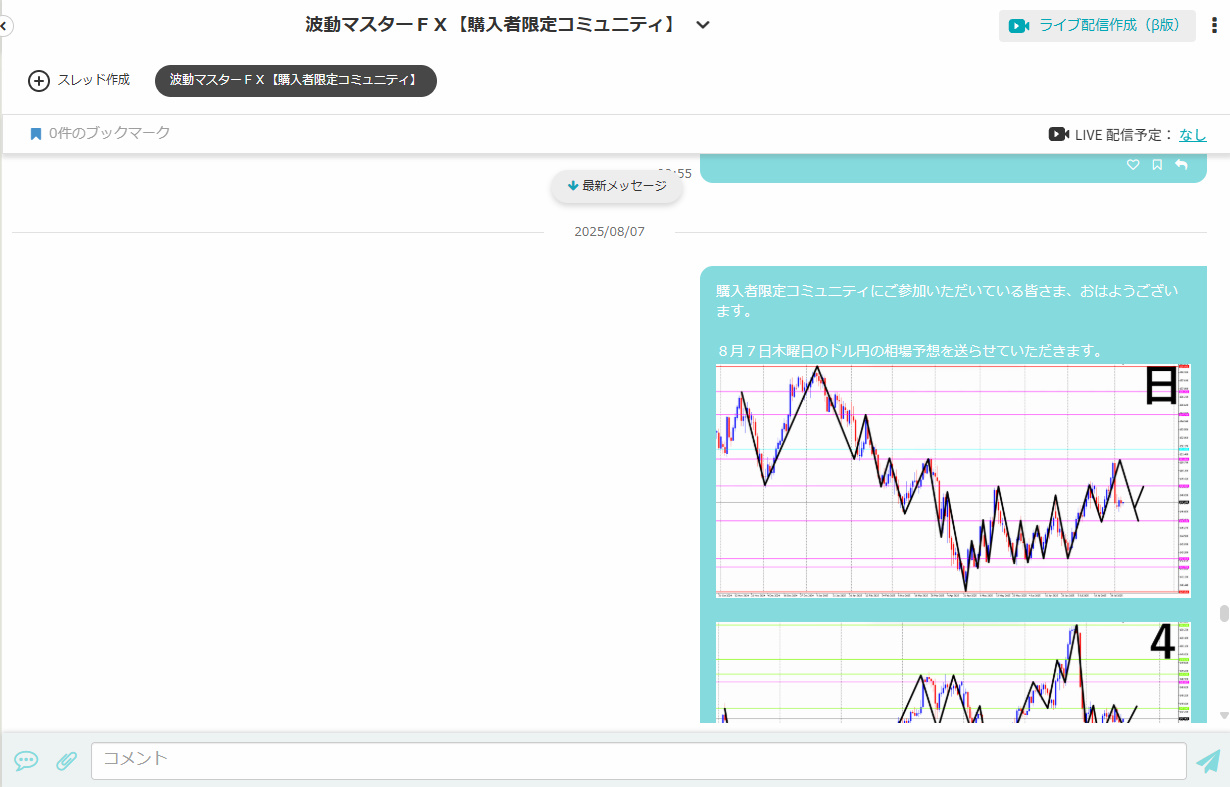Collapse the sidebar with the left chevron
This screenshot has height=787, width=1230.
[x=3, y=25]
